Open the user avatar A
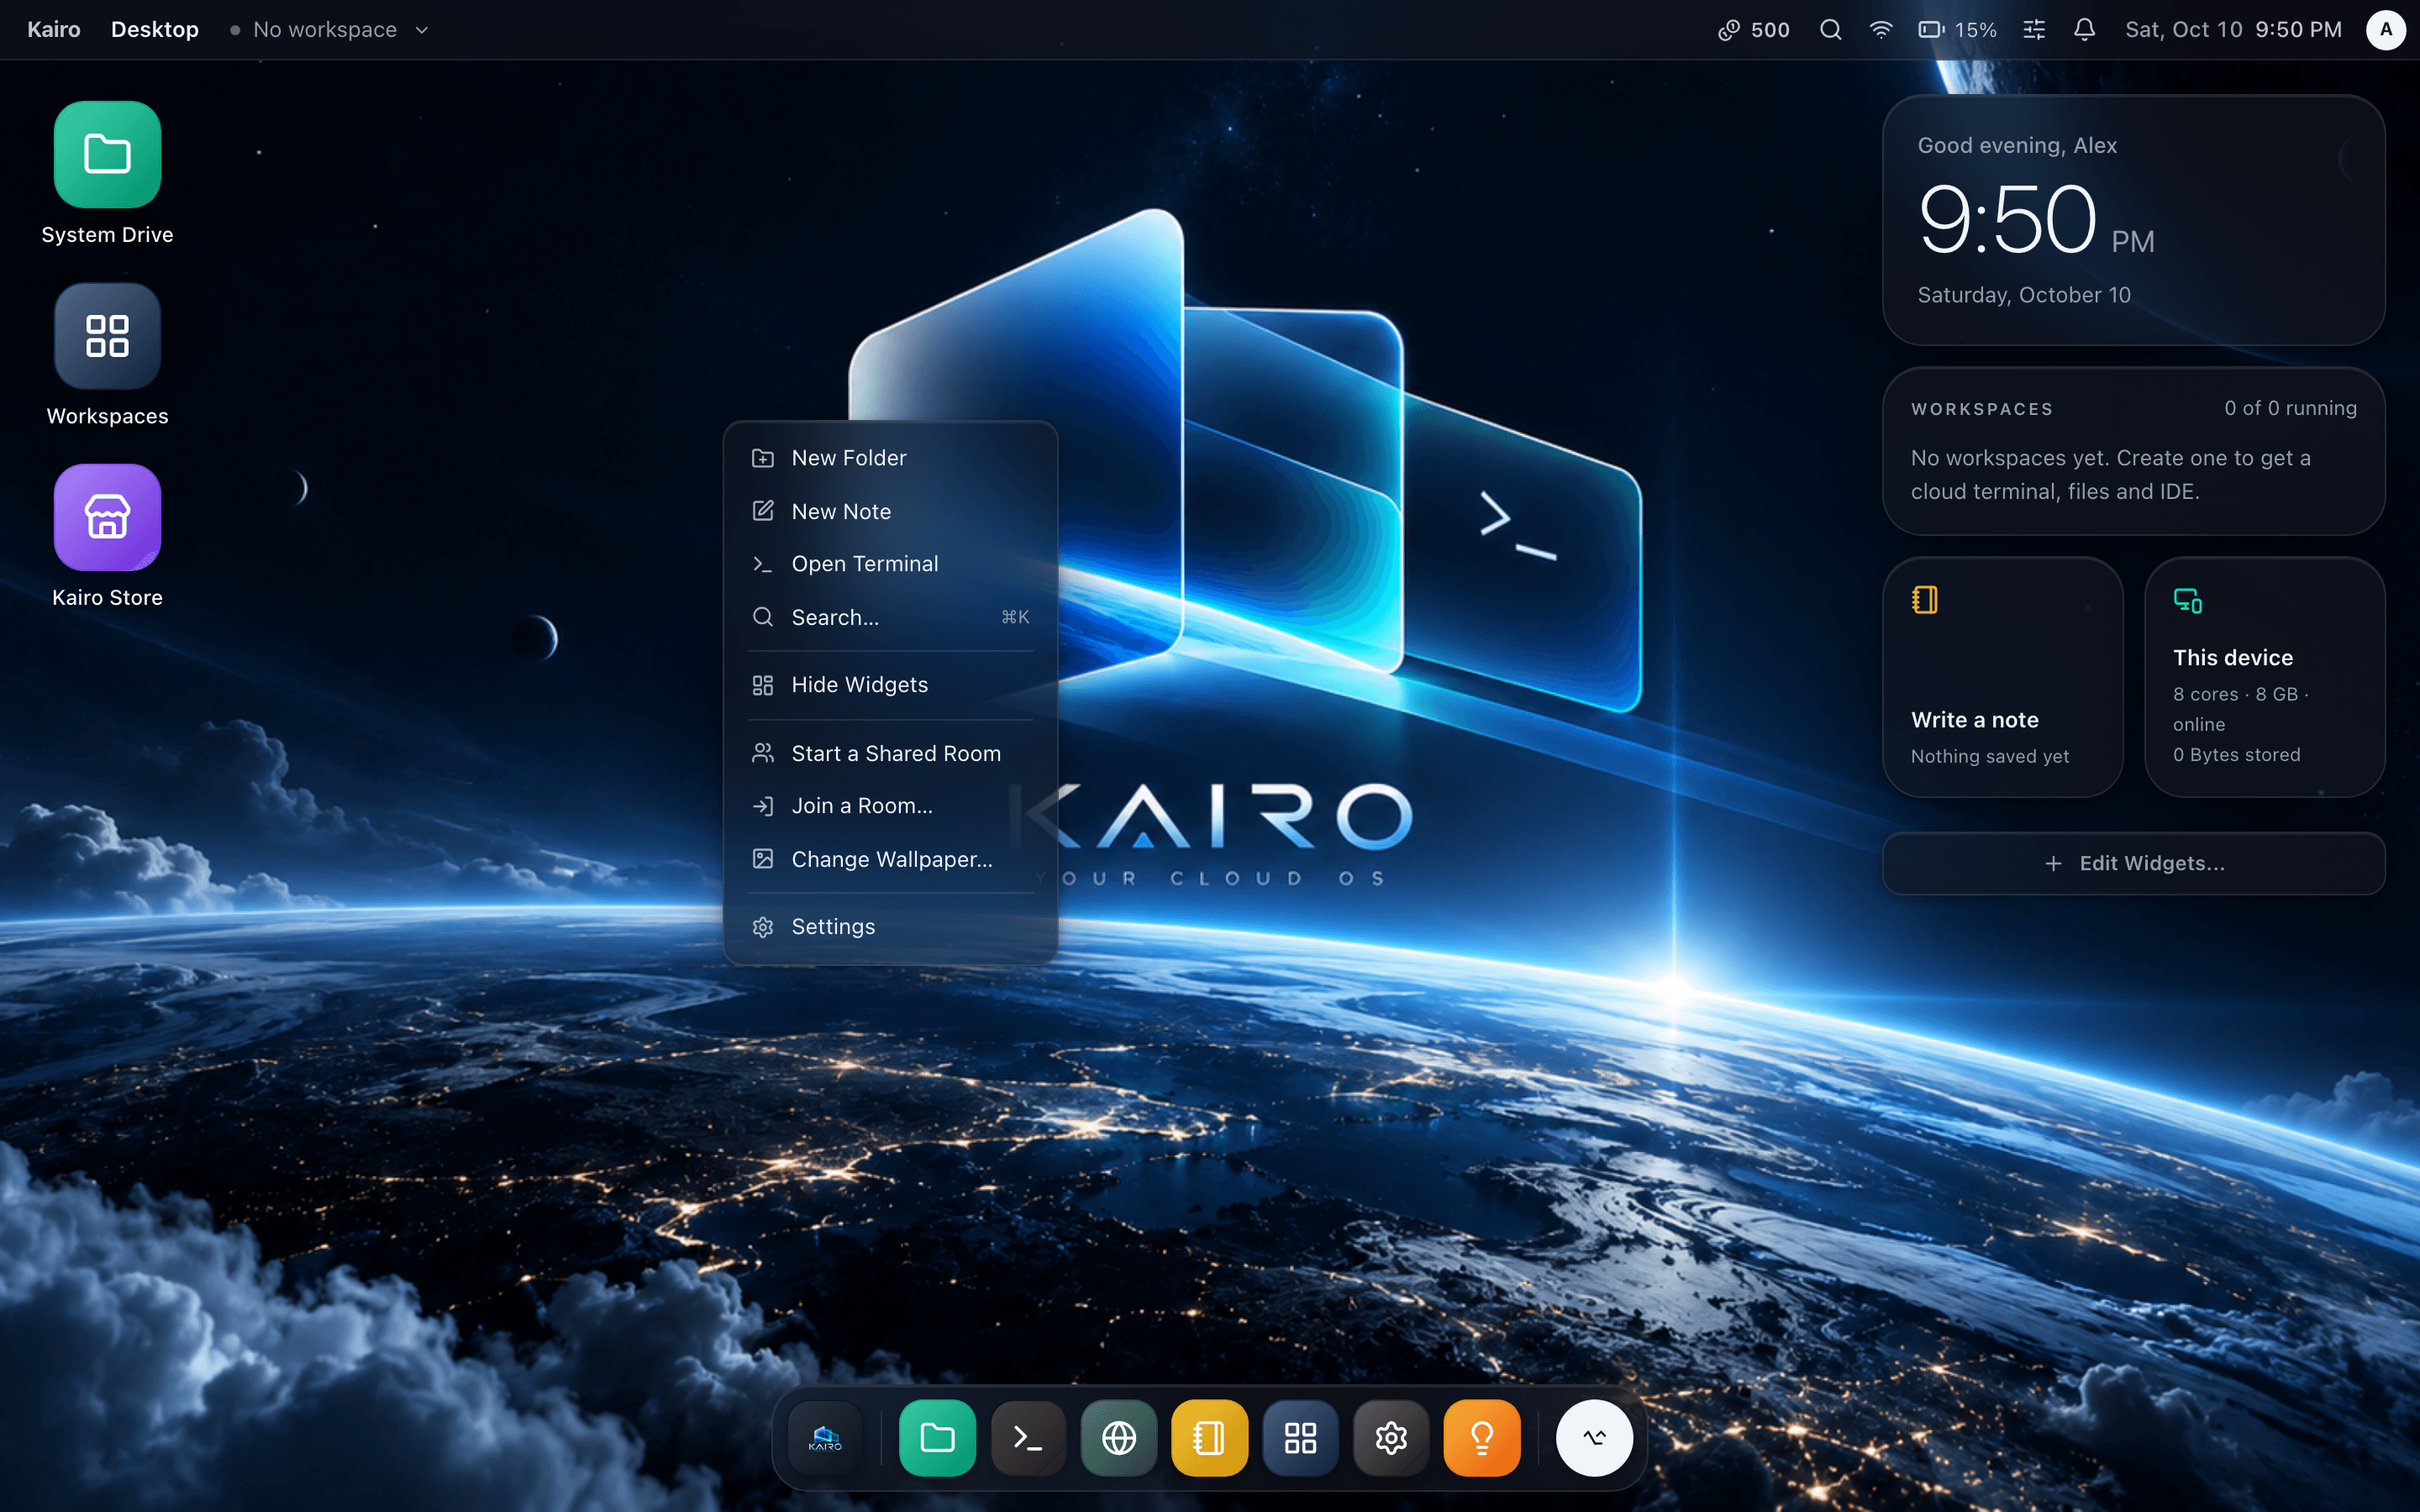 (2385, 30)
